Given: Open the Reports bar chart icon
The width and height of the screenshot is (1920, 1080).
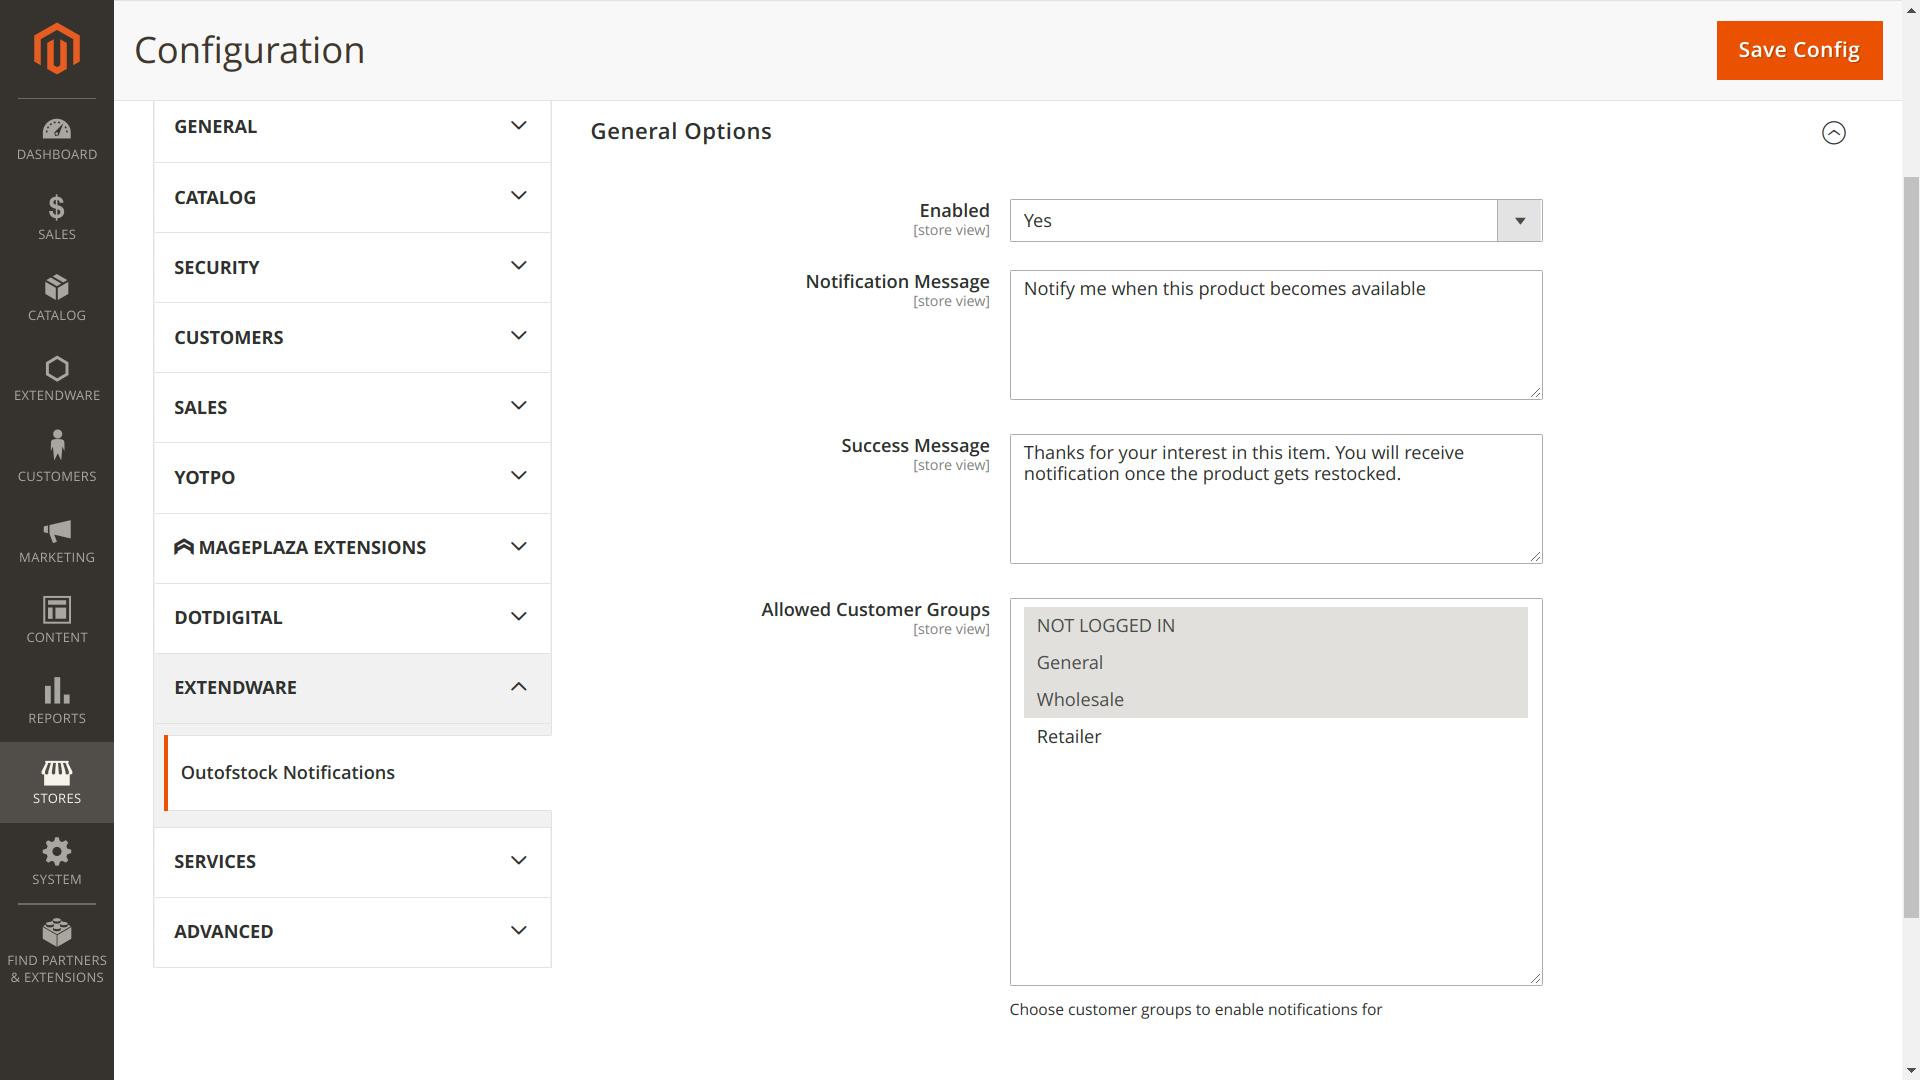Looking at the screenshot, I should (x=56, y=702).
